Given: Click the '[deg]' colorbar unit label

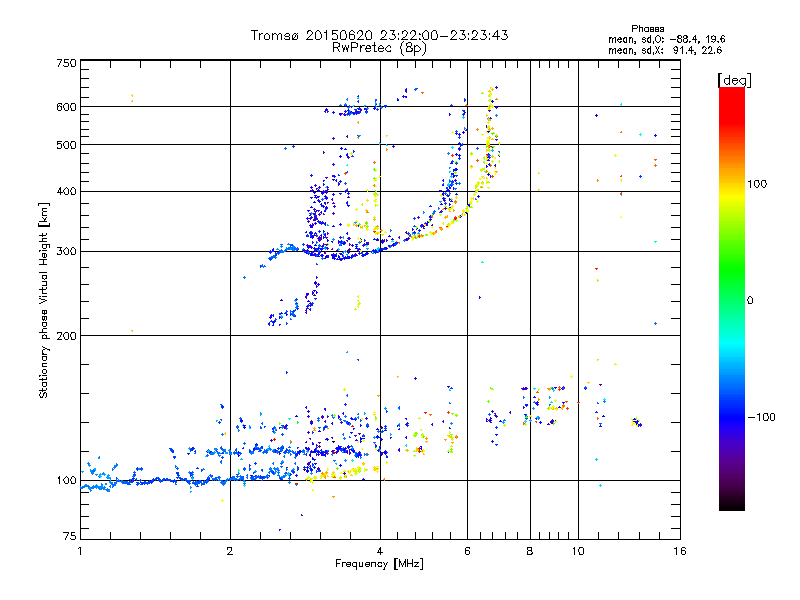Looking at the screenshot, I should click(734, 80).
